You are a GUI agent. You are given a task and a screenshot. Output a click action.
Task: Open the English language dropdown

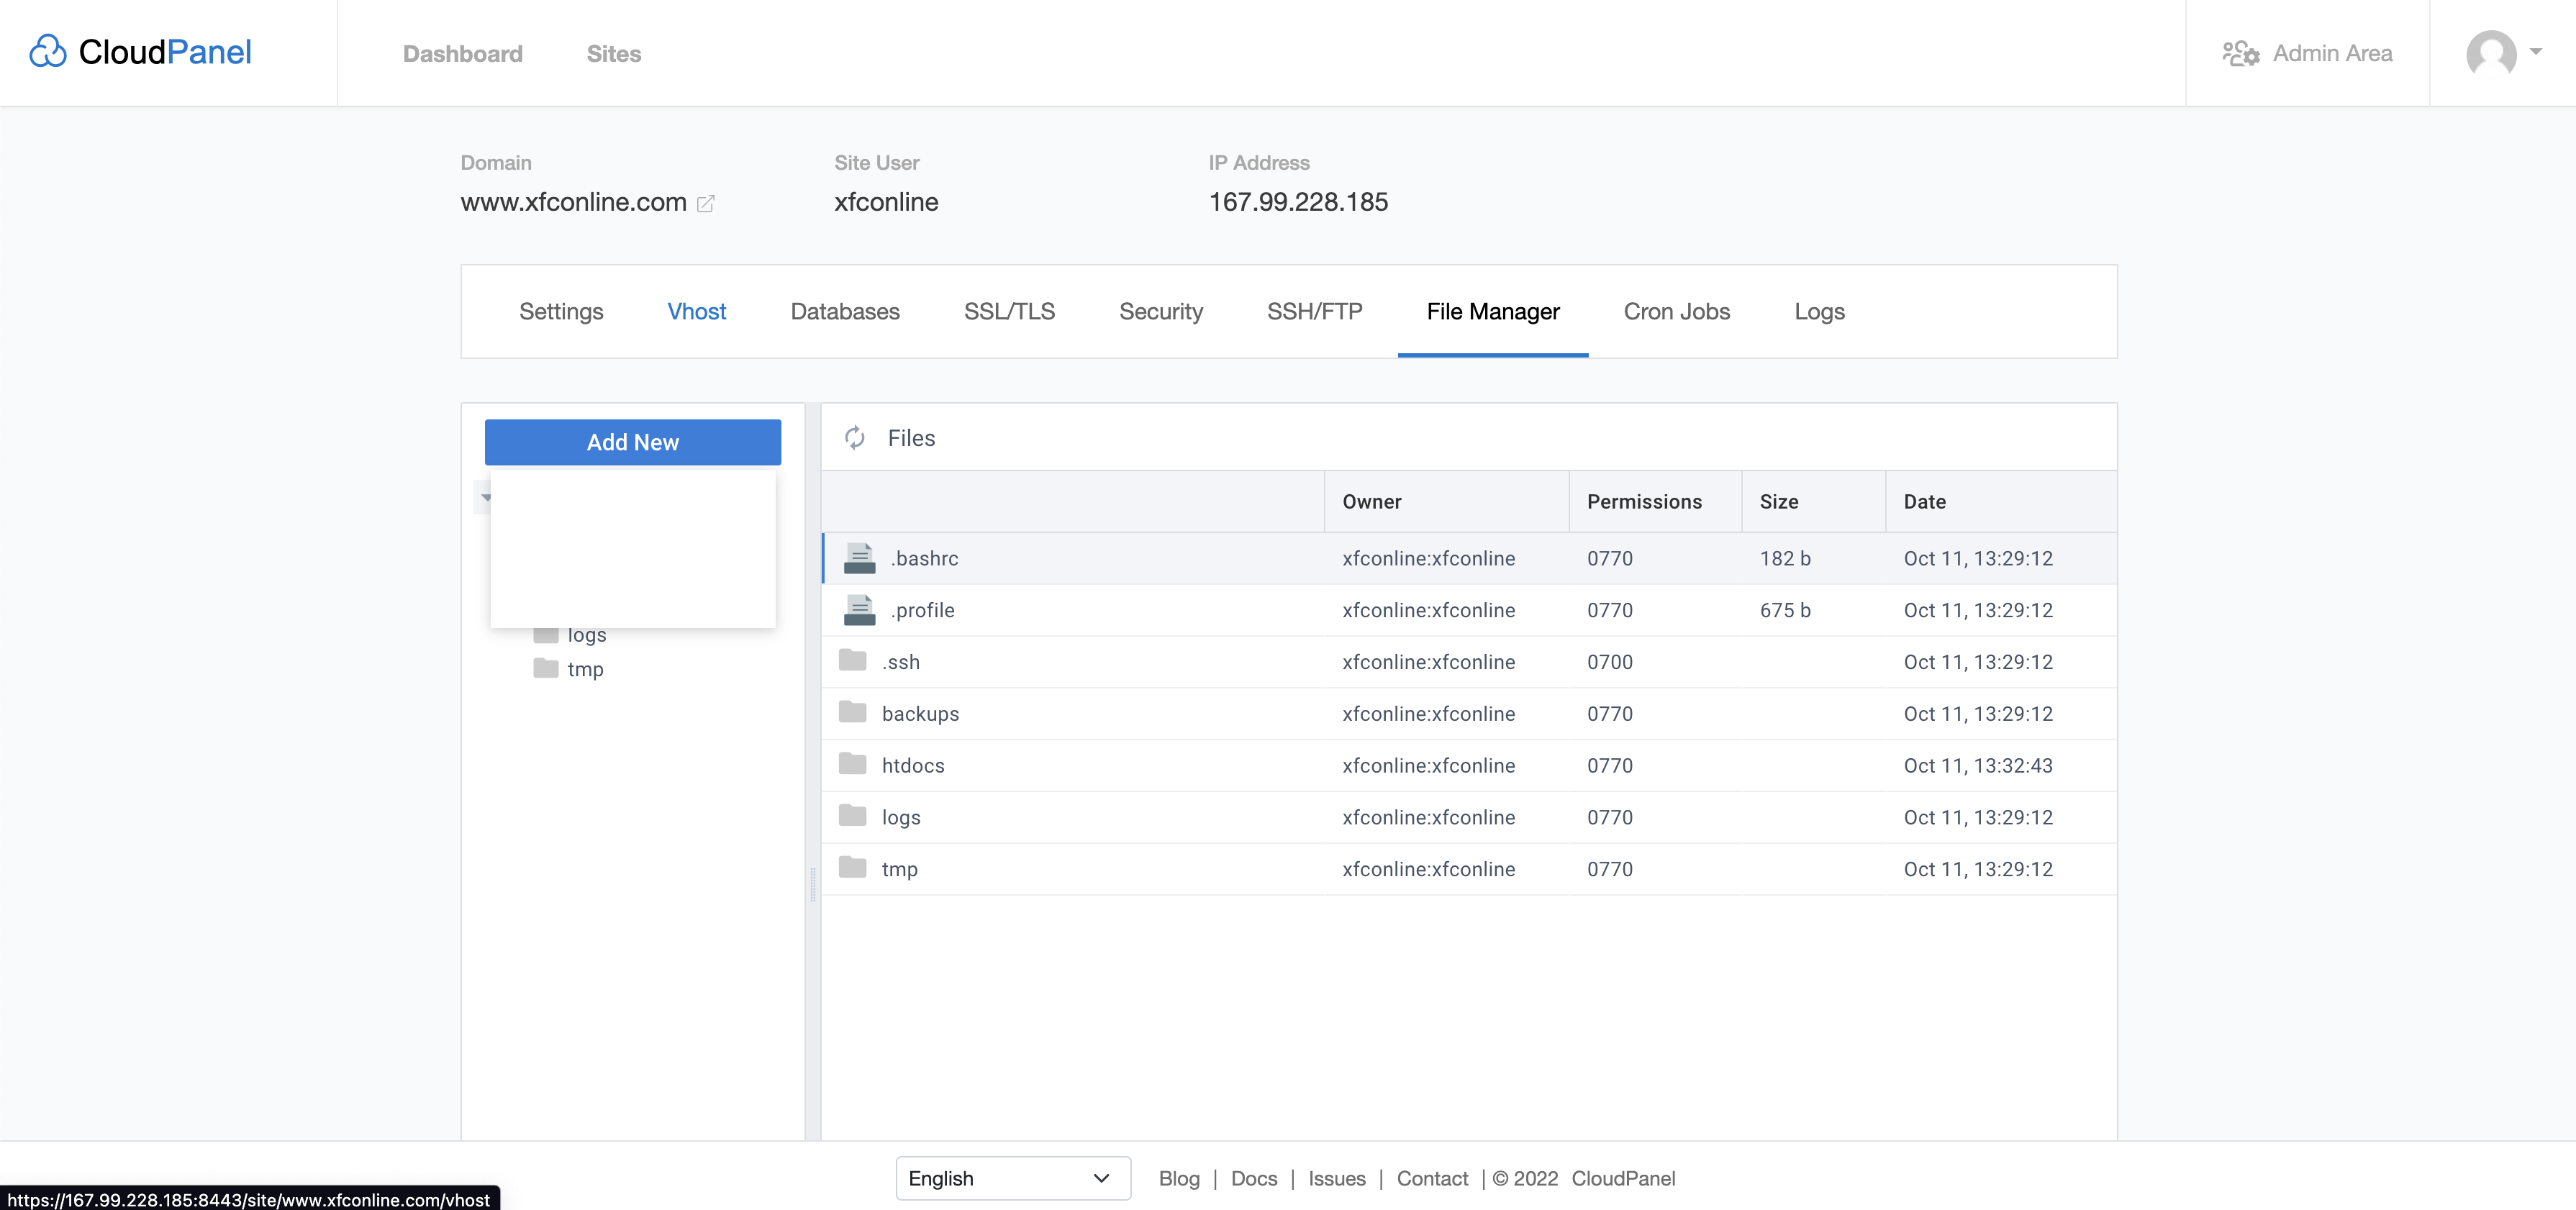click(x=1012, y=1178)
